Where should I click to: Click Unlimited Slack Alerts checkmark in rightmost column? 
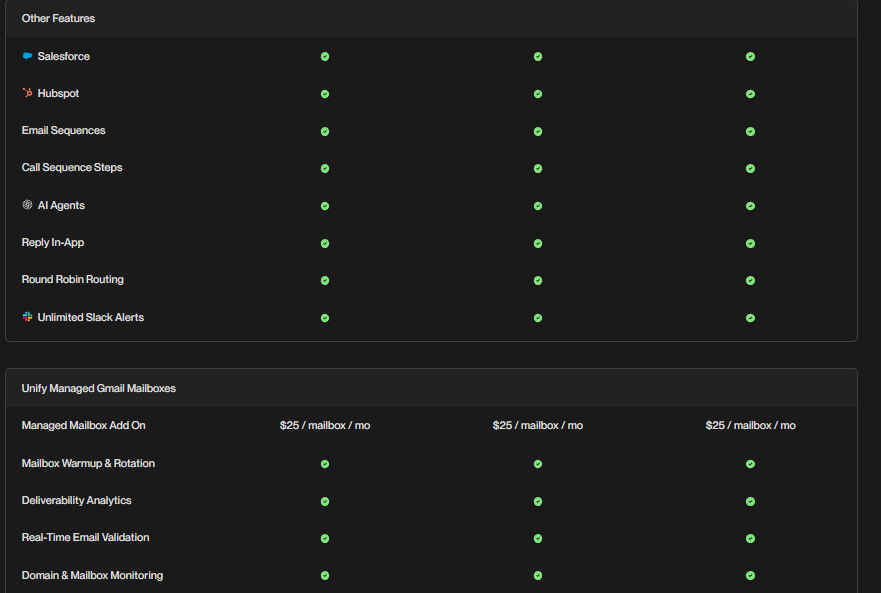tap(750, 318)
